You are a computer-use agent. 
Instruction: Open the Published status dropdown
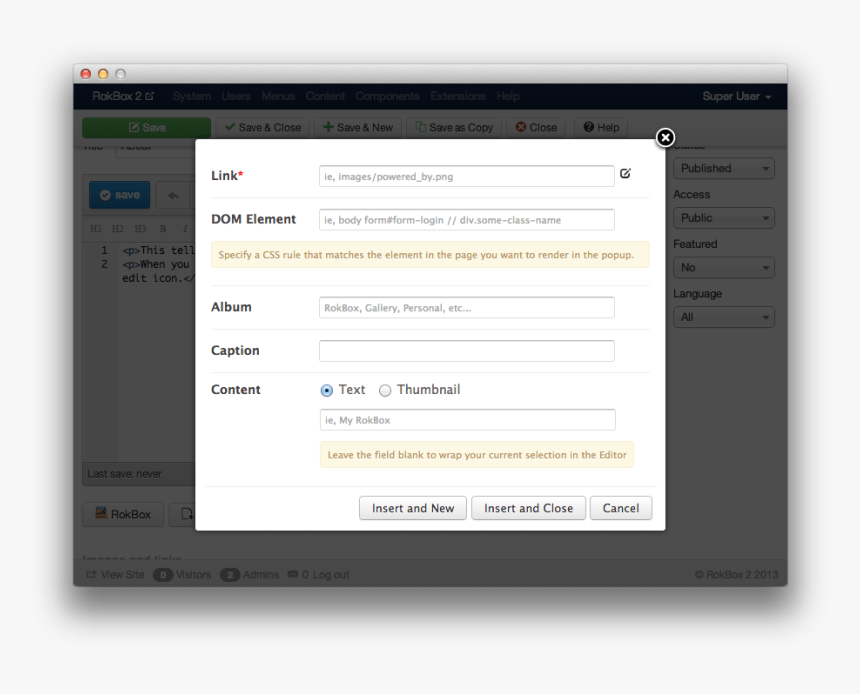click(x=723, y=168)
